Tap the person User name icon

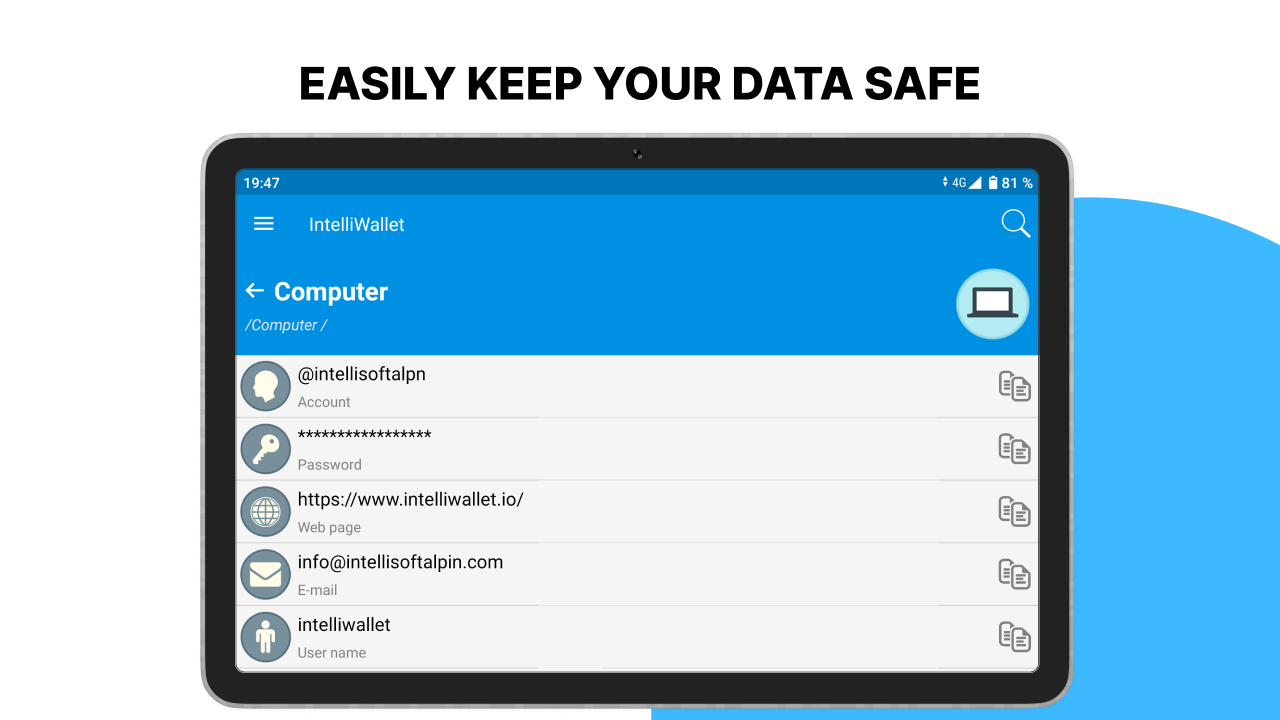tap(265, 637)
